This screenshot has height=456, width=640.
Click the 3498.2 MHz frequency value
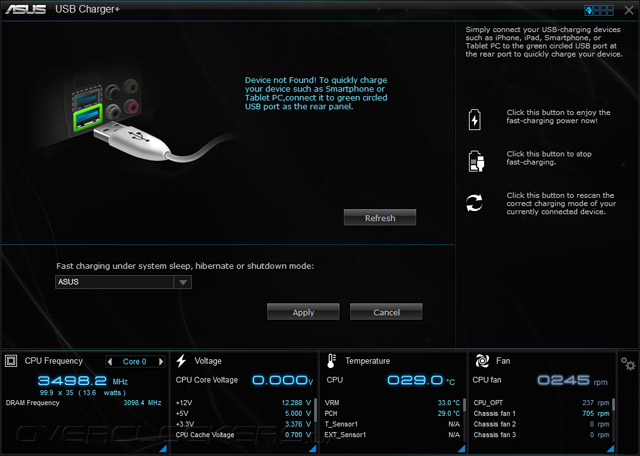coord(83,381)
